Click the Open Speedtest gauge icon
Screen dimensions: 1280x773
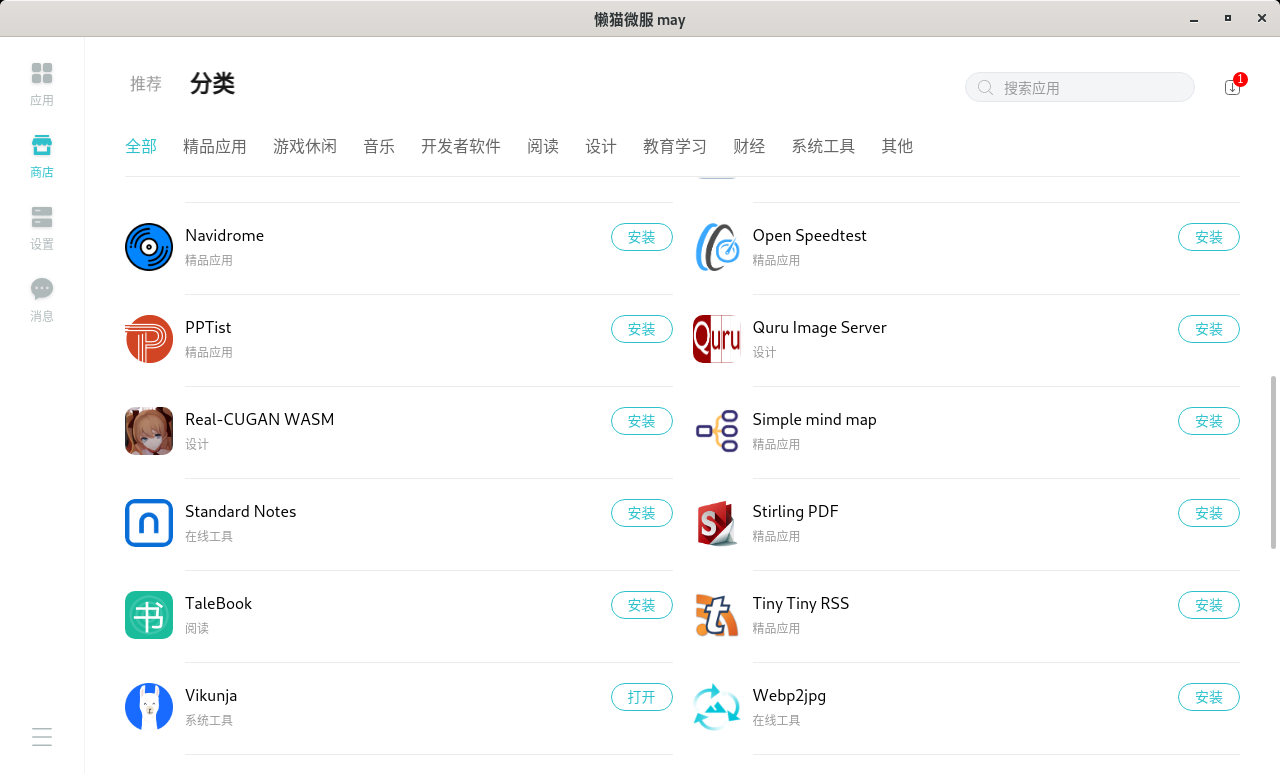click(716, 247)
